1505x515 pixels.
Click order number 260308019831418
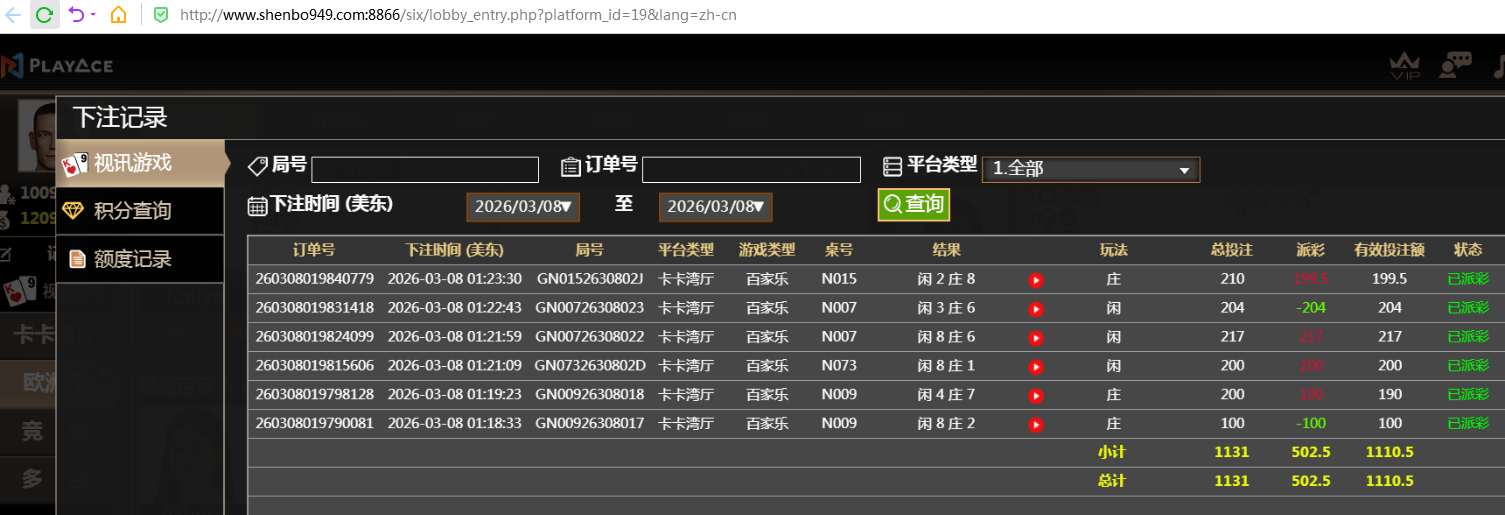pos(315,308)
